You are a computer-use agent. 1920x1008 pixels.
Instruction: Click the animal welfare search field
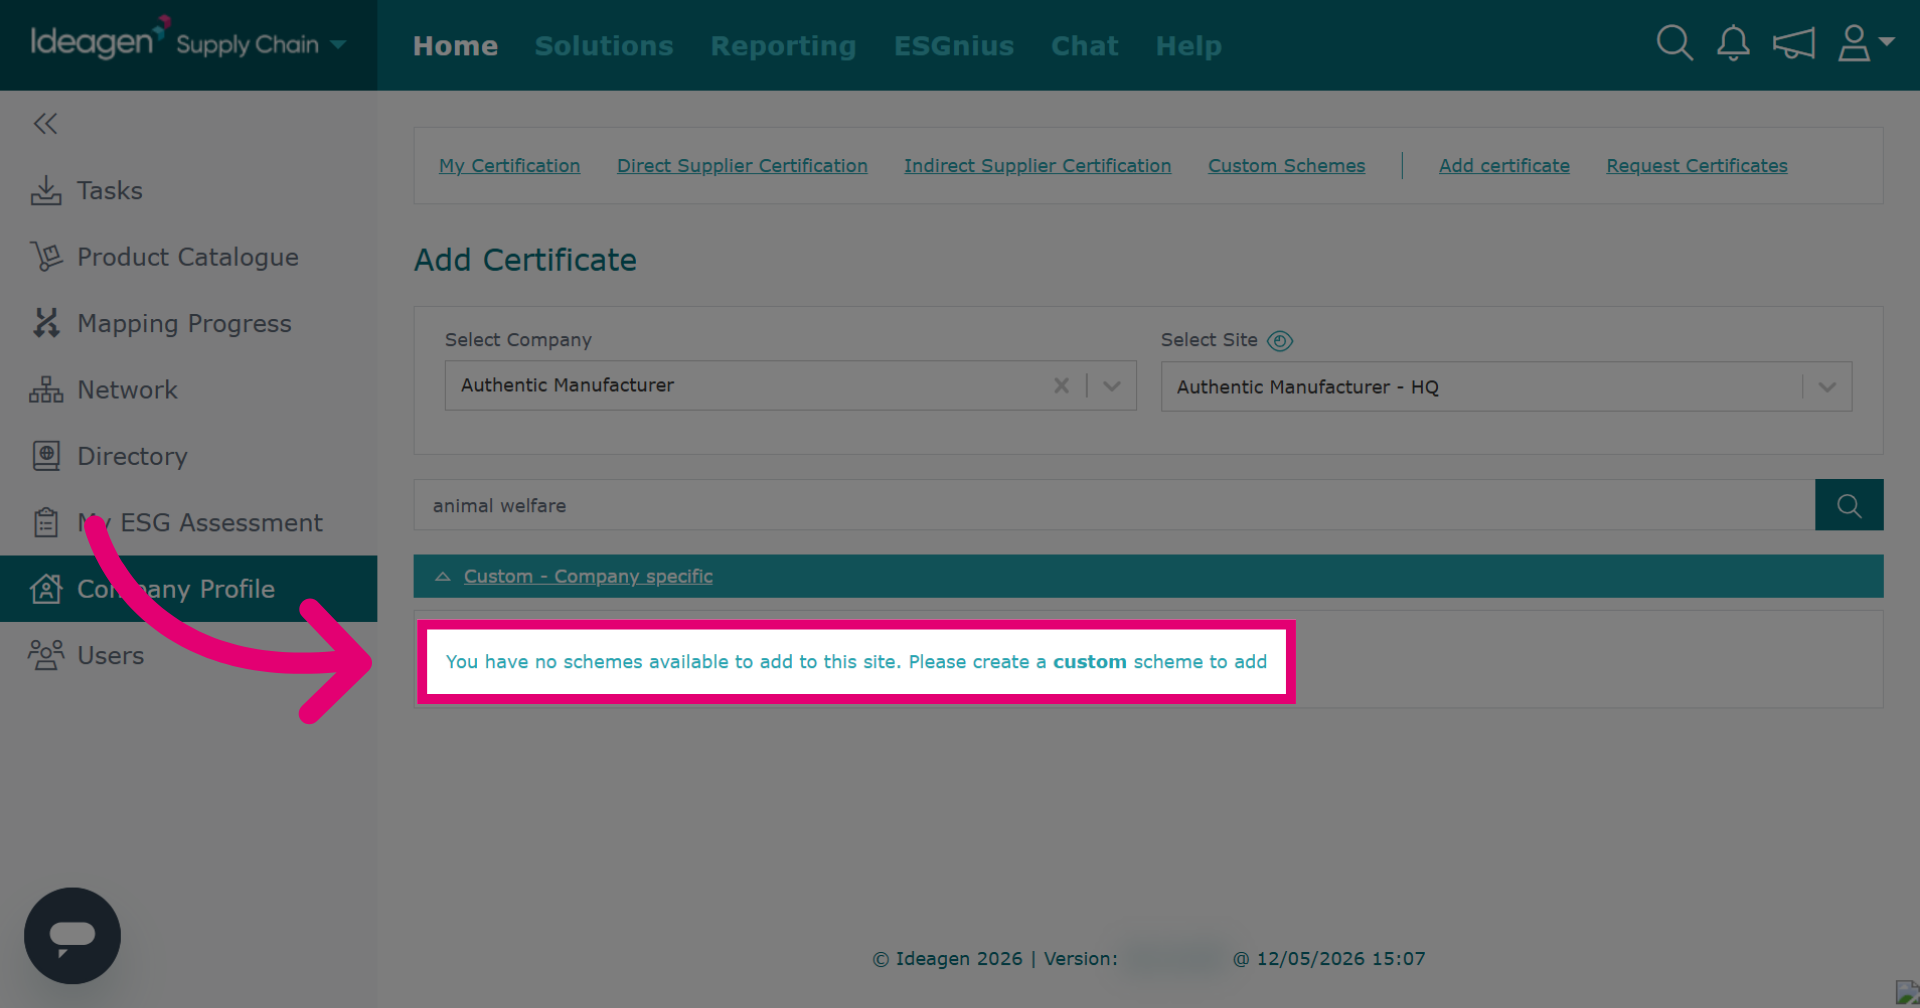click(x=1114, y=505)
